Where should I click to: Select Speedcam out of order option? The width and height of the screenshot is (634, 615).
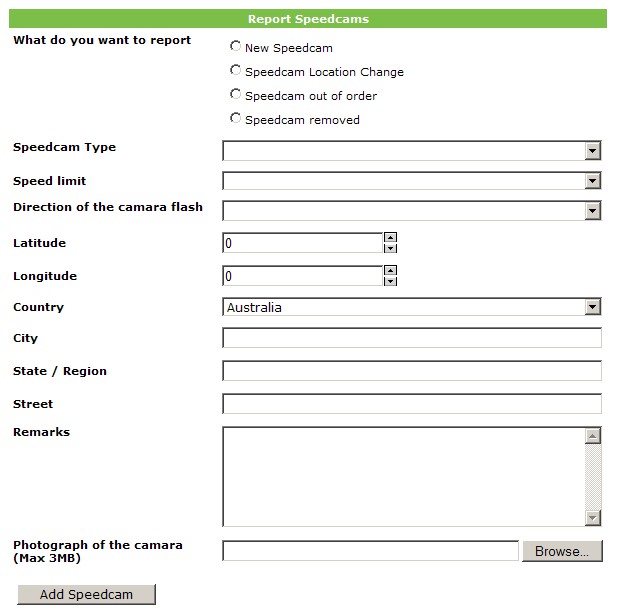point(236,95)
